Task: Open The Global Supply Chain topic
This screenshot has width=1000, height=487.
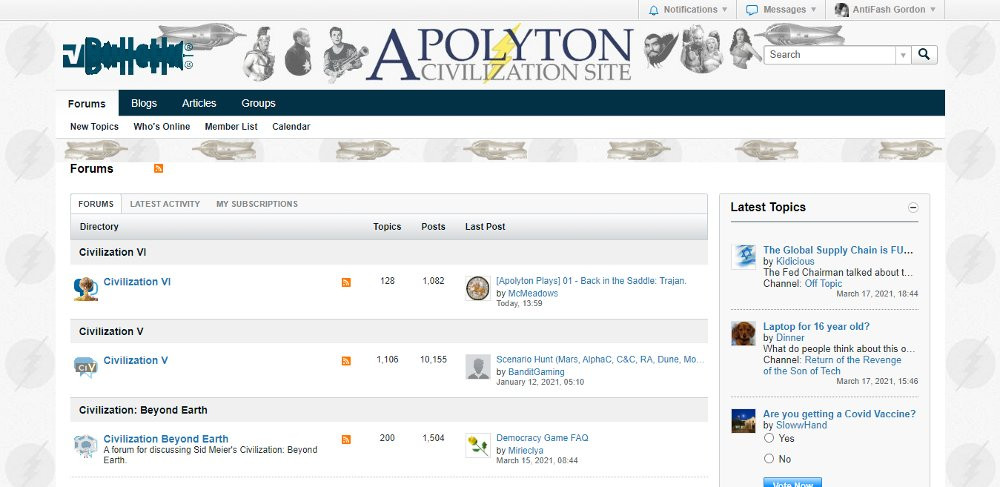Action: coord(838,250)
